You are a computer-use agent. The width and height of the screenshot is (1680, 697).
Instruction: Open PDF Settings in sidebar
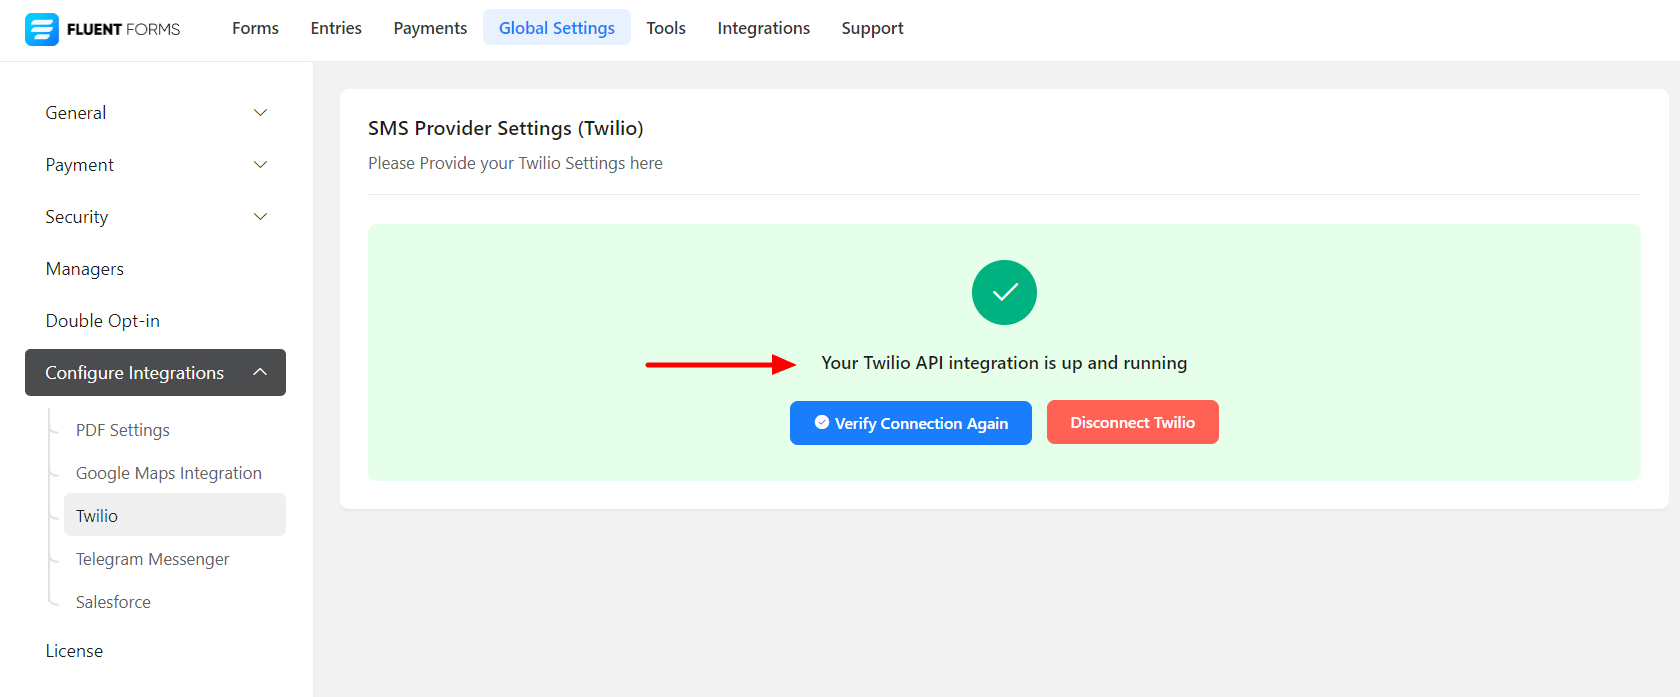pyautogui.click(x=123, y=430)
